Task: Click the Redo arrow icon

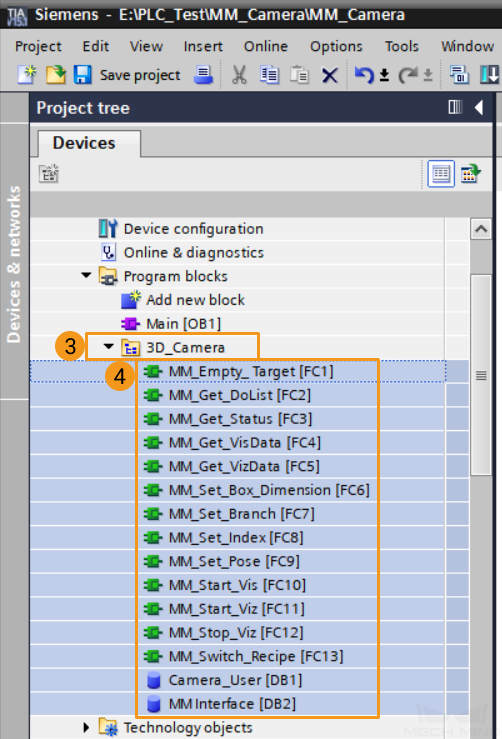Action: coord(408,74)
